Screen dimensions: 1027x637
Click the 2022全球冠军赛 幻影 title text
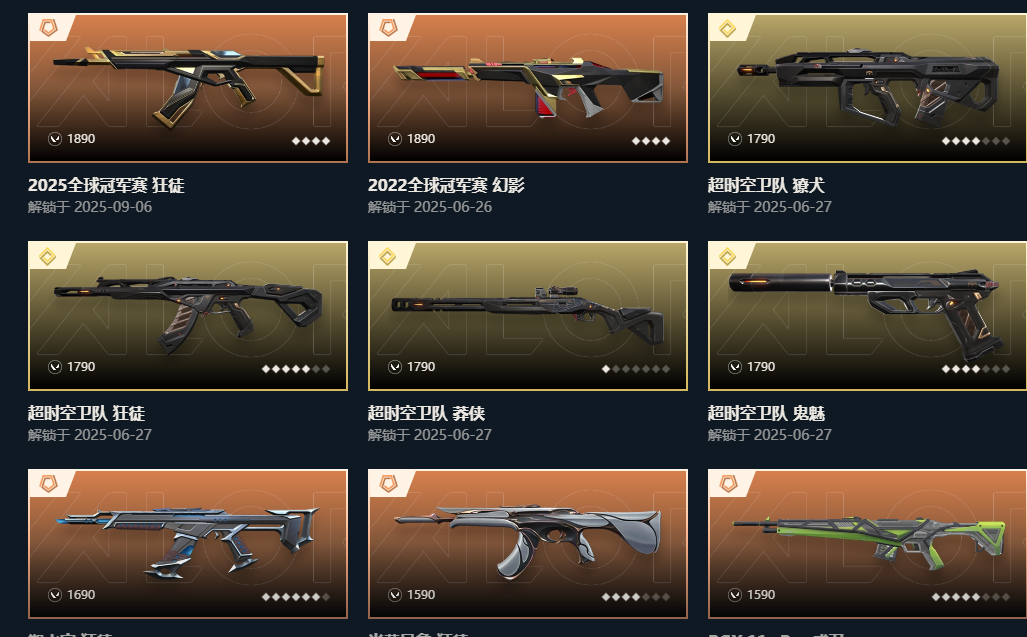(x=446, y=185)
